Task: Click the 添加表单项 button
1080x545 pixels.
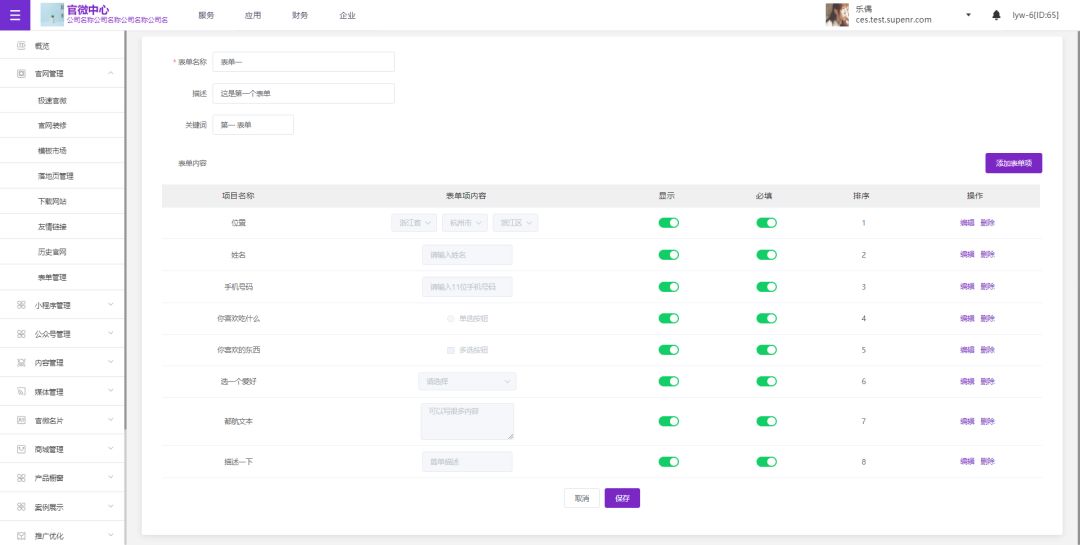Action: (1013, 163)
